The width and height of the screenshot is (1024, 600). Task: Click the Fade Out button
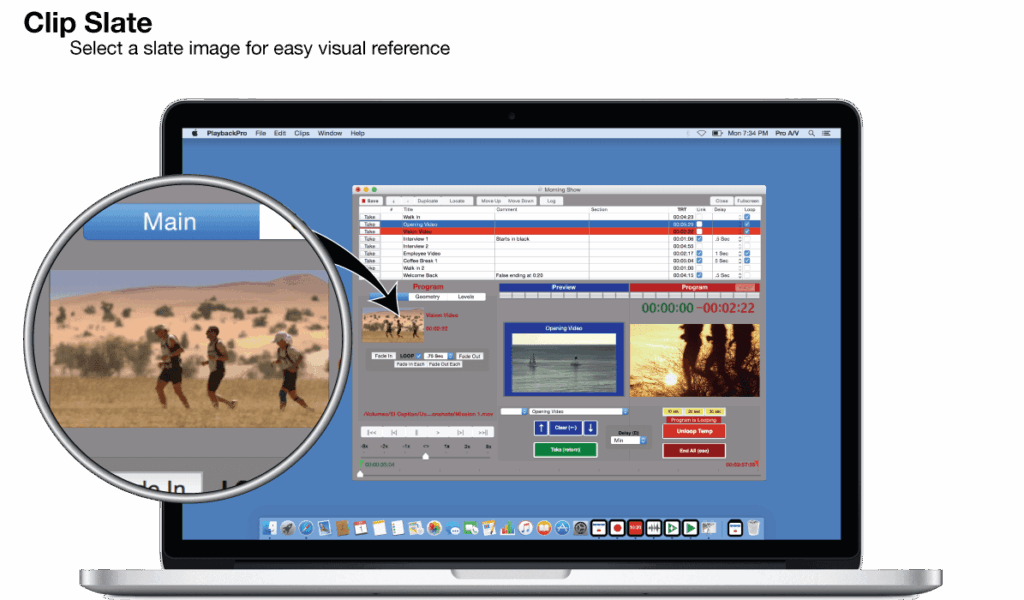click(470, 356)
